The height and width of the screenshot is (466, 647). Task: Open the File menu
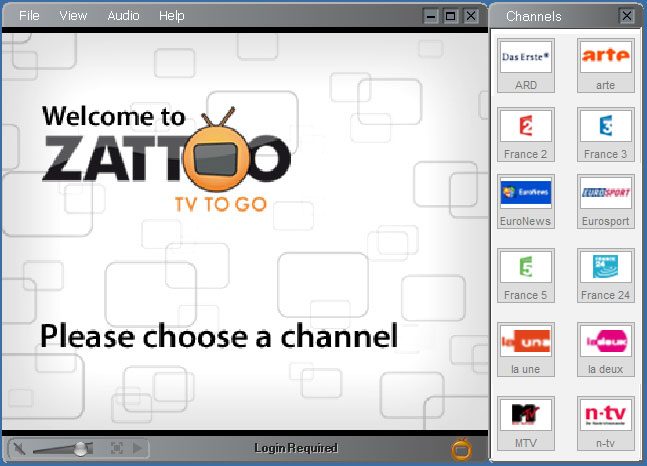29,16
